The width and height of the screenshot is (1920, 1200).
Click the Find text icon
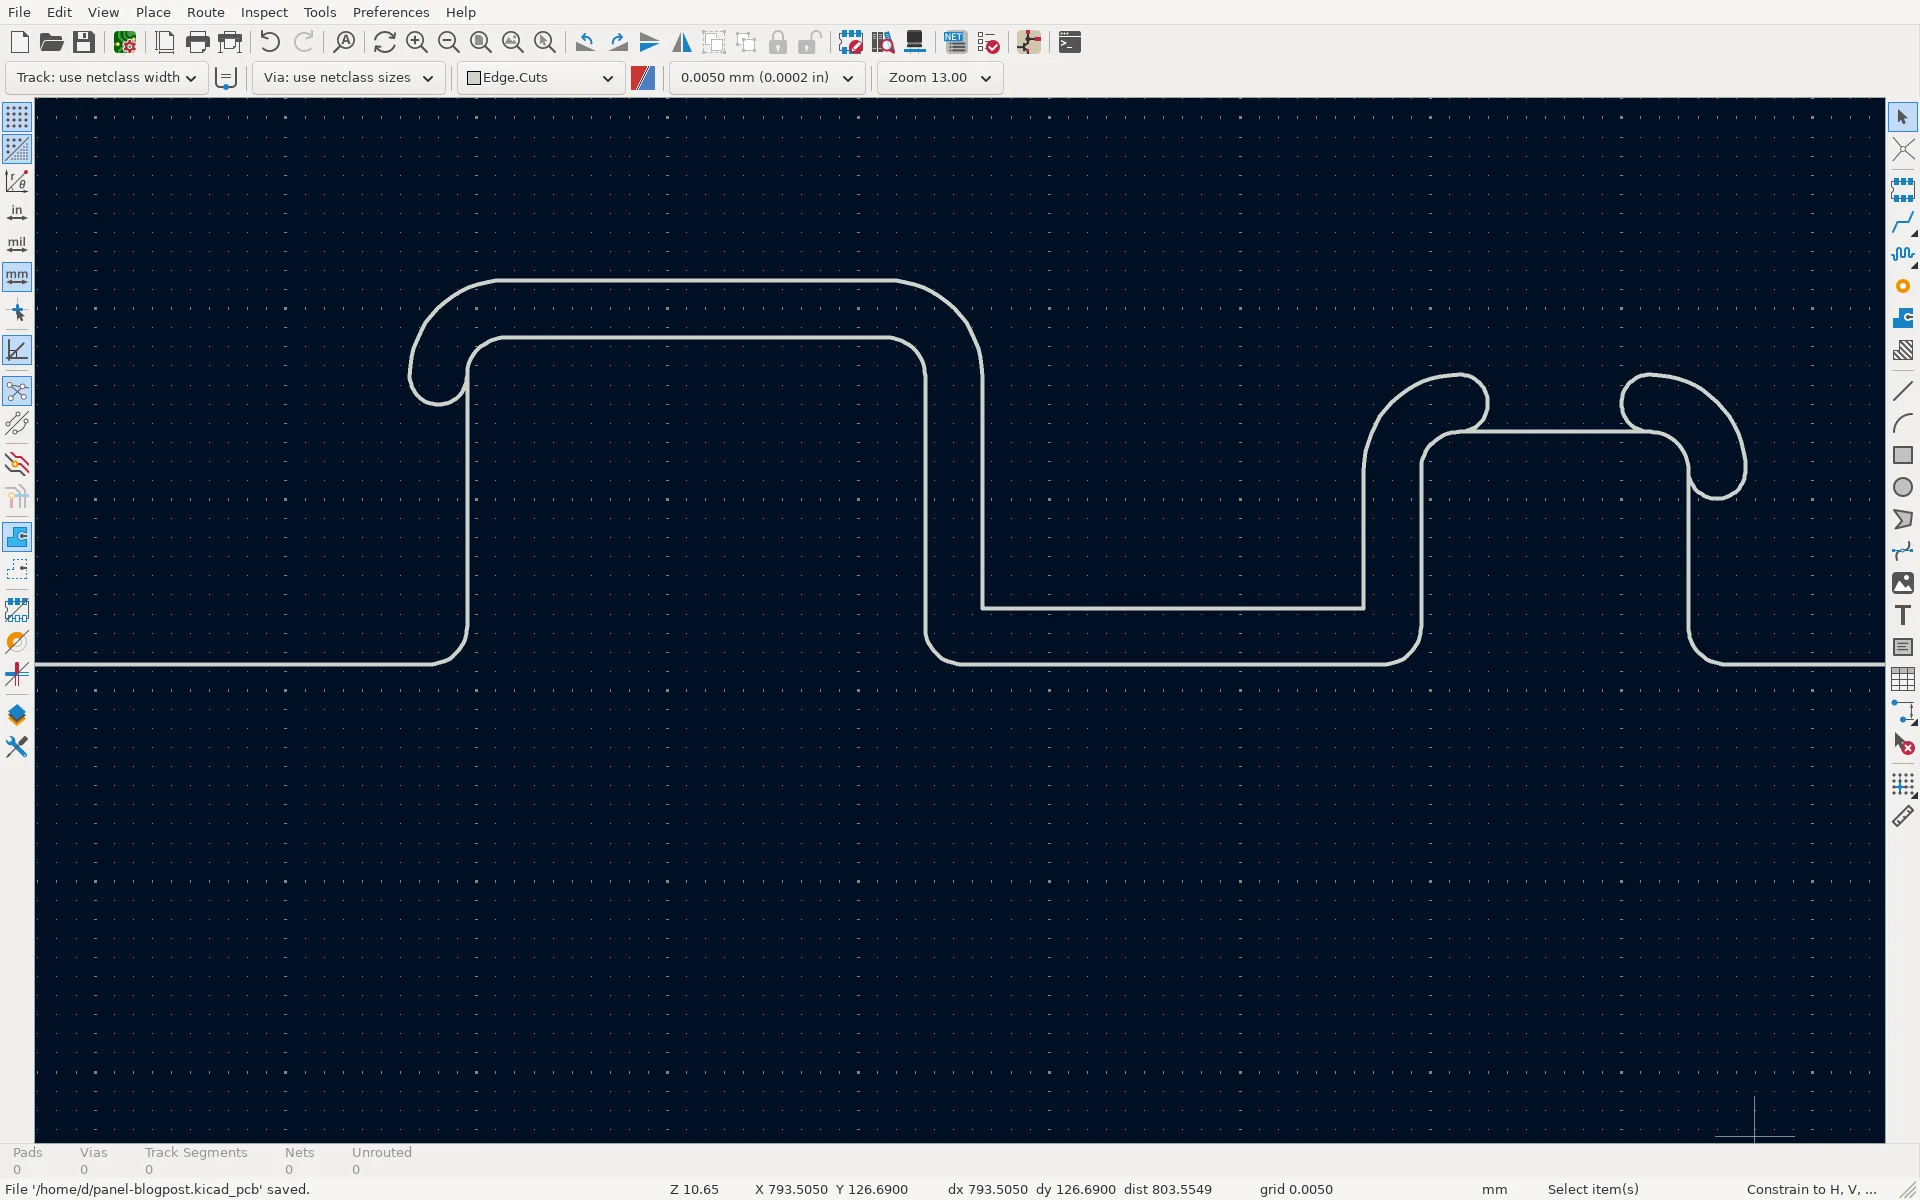point(344,42)
